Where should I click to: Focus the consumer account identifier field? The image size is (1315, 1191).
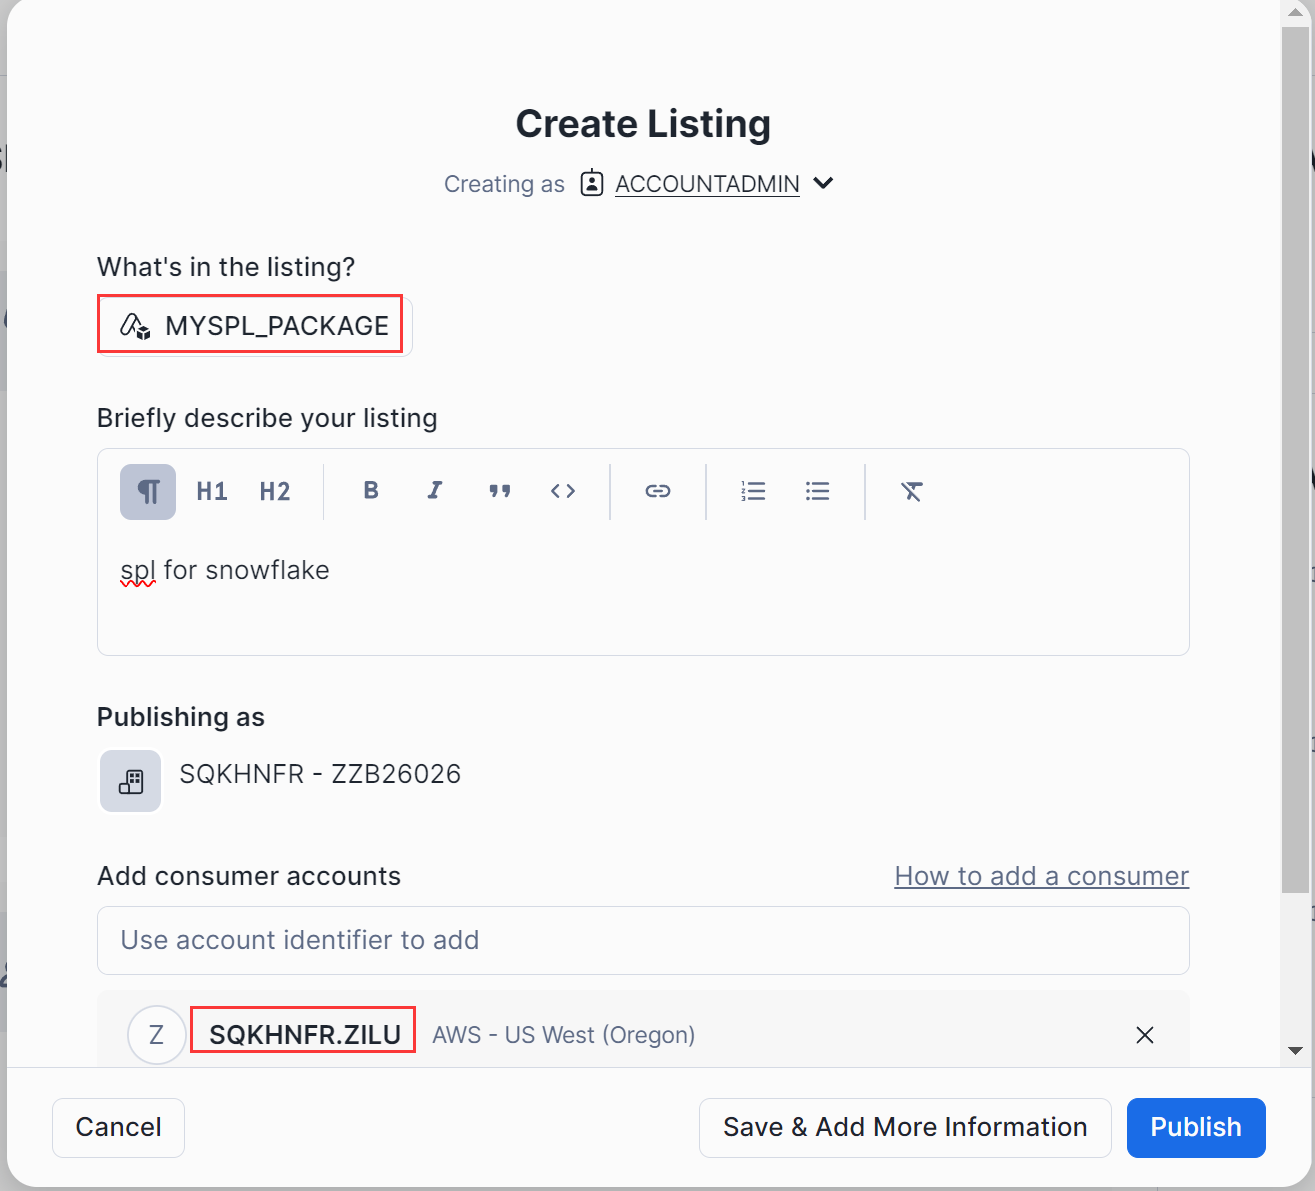(x=642, y=940)
